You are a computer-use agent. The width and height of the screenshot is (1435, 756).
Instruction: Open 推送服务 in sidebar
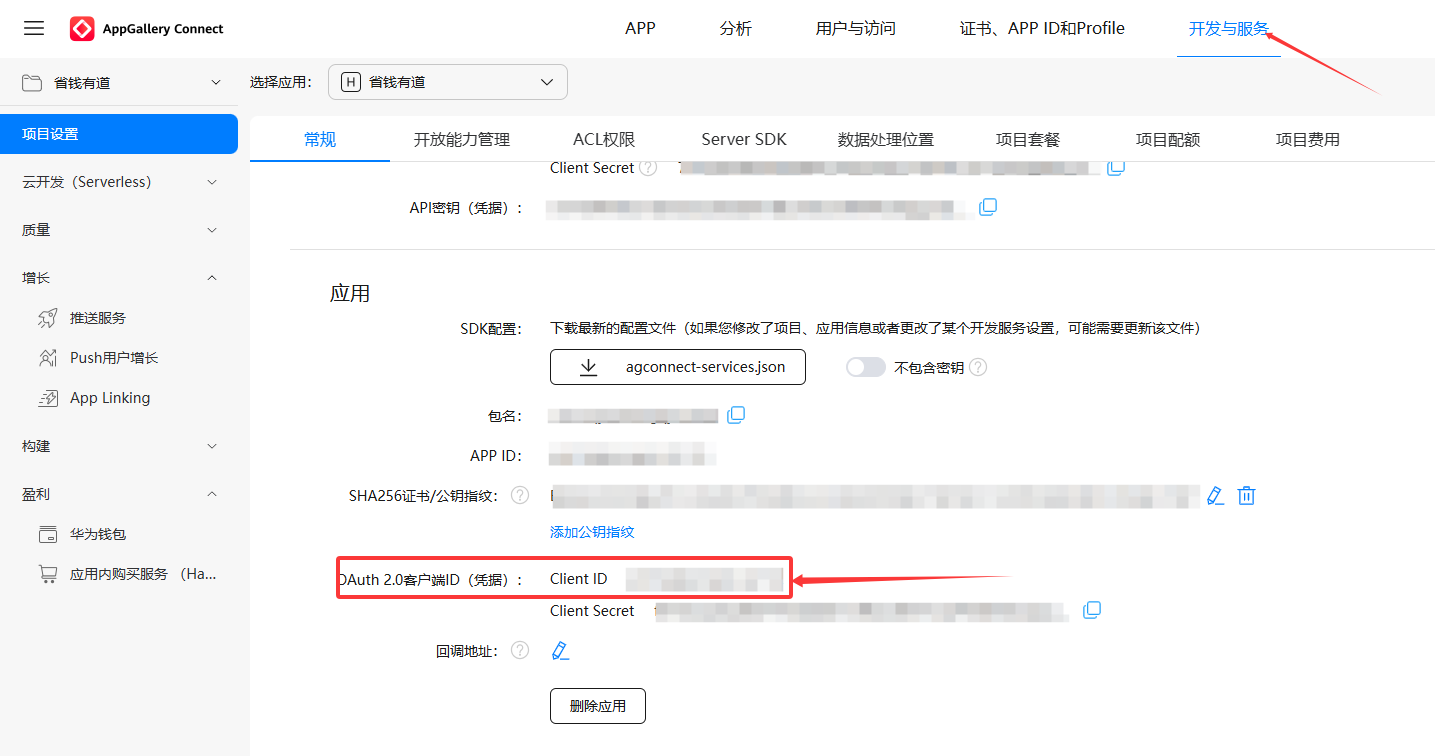click(98, 318)
